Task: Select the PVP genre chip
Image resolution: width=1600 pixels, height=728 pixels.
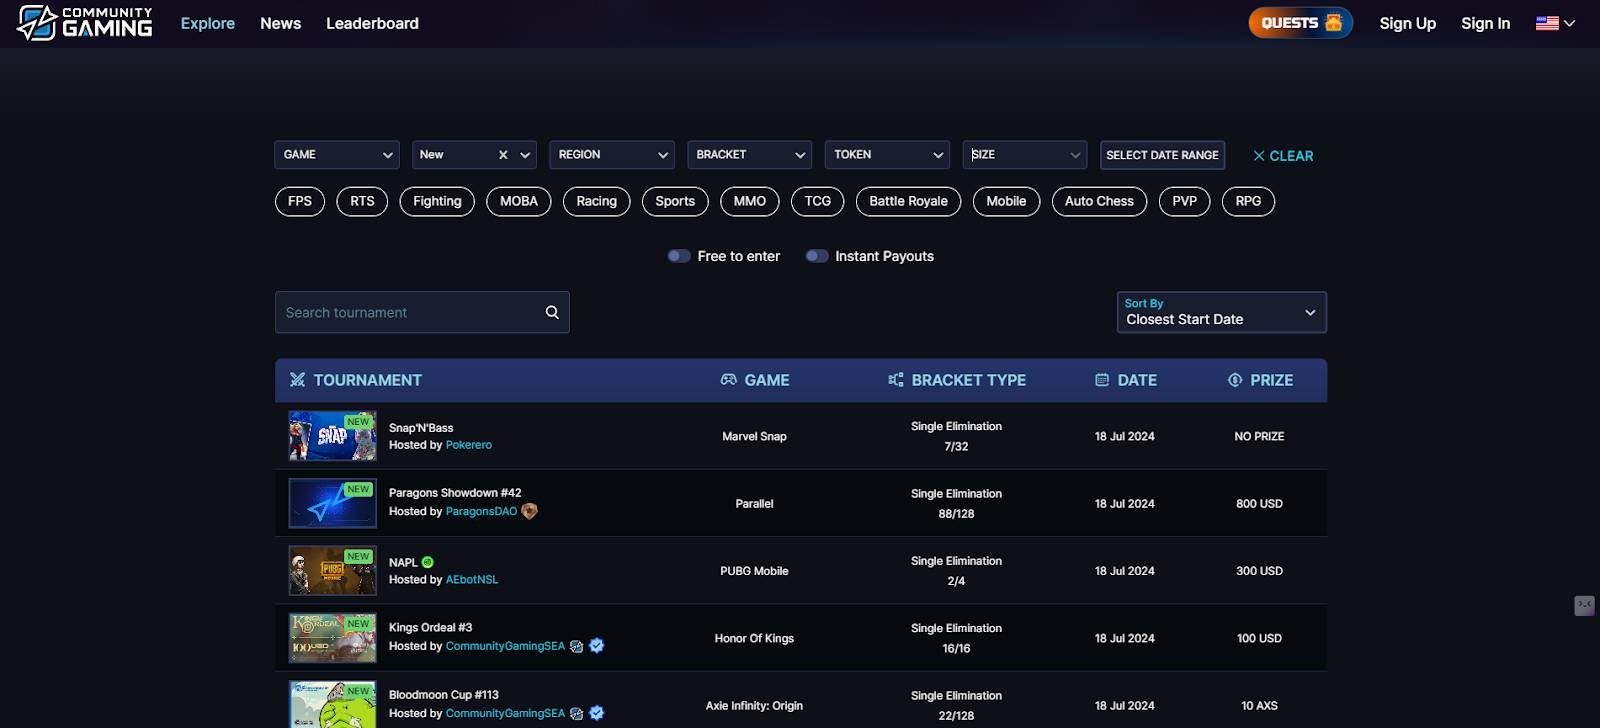Action: (1185, 201)
